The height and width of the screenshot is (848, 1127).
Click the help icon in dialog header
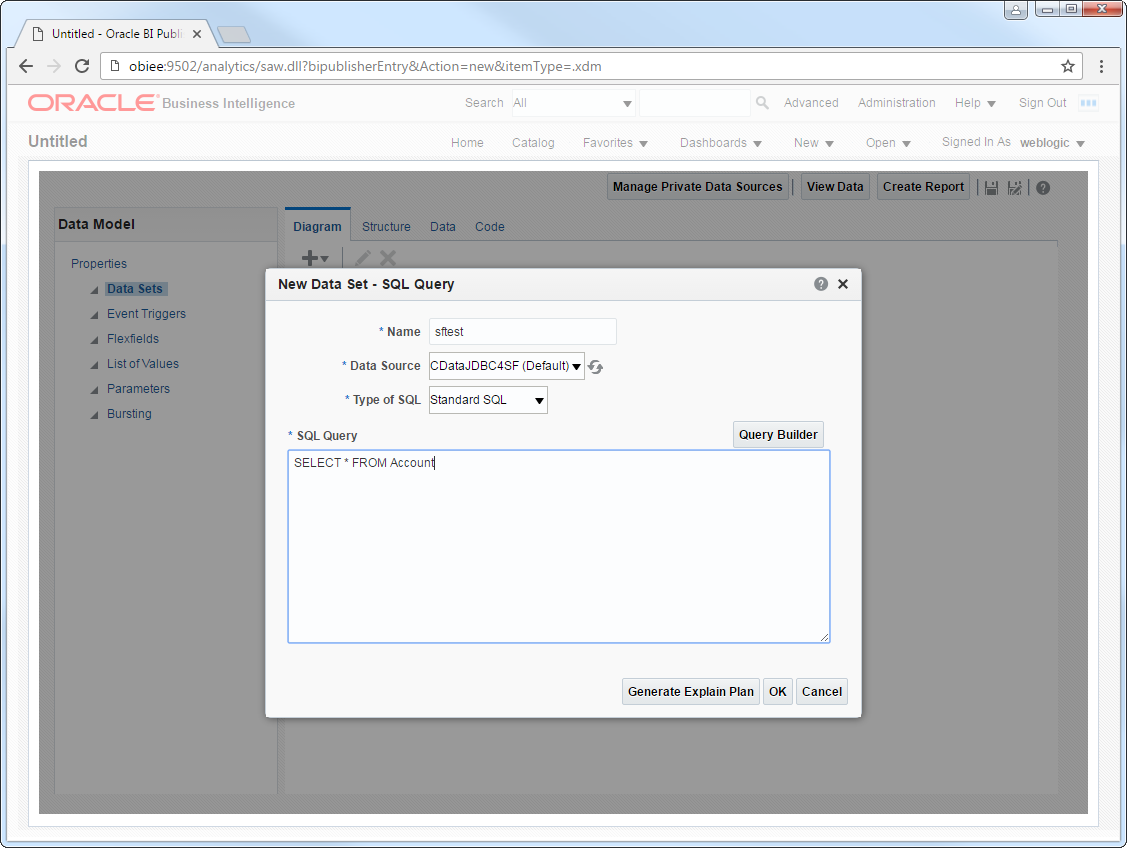[821, 284]
